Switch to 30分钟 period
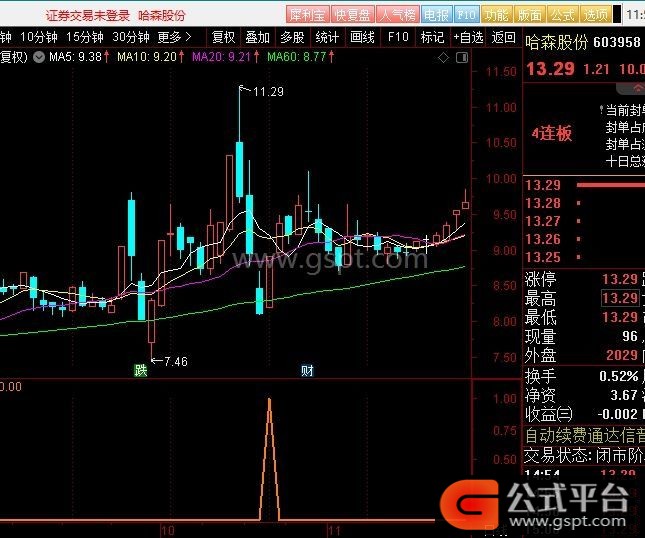The height and width of the screenshot is (538, 645). pyautogui.click(x=131, y=37)
